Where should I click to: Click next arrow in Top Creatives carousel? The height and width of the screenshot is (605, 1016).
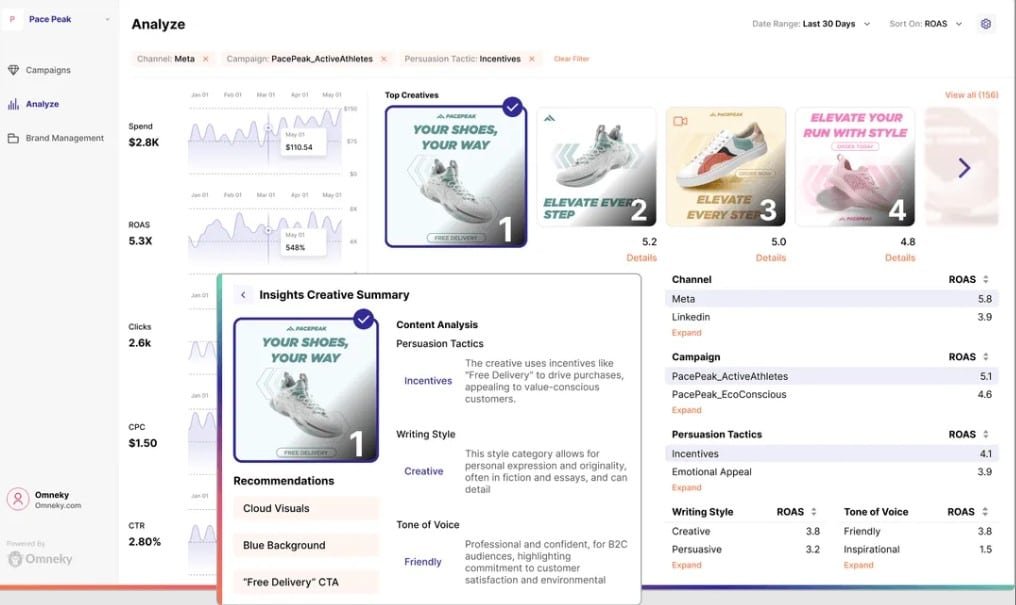coord(964,168)
